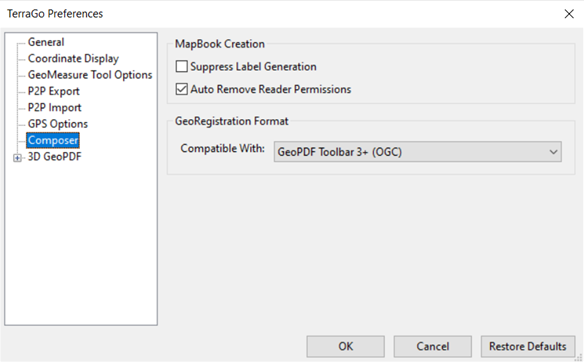Image resolution: width=584 pixels, height=362 pixels.
Task: Expand the 3D GeoPDF tree node
Action: tap(17, 158)
